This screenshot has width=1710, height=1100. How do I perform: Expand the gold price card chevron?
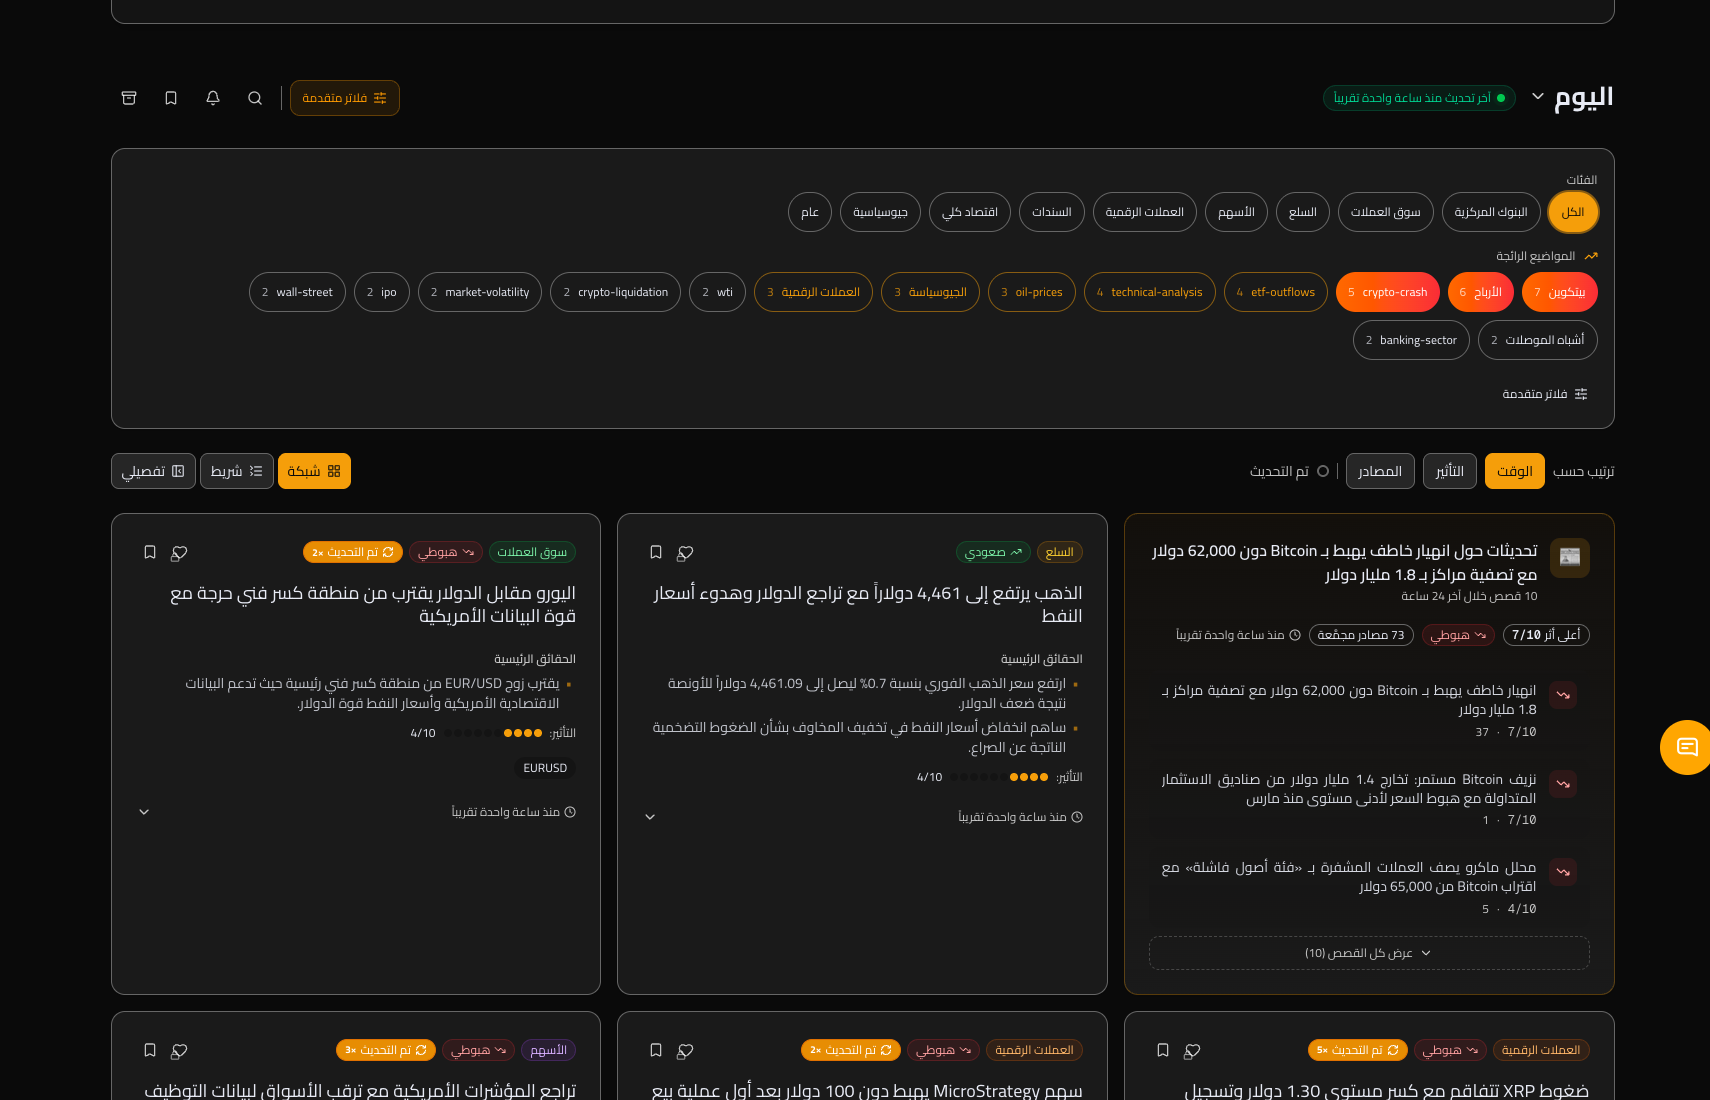650,817
